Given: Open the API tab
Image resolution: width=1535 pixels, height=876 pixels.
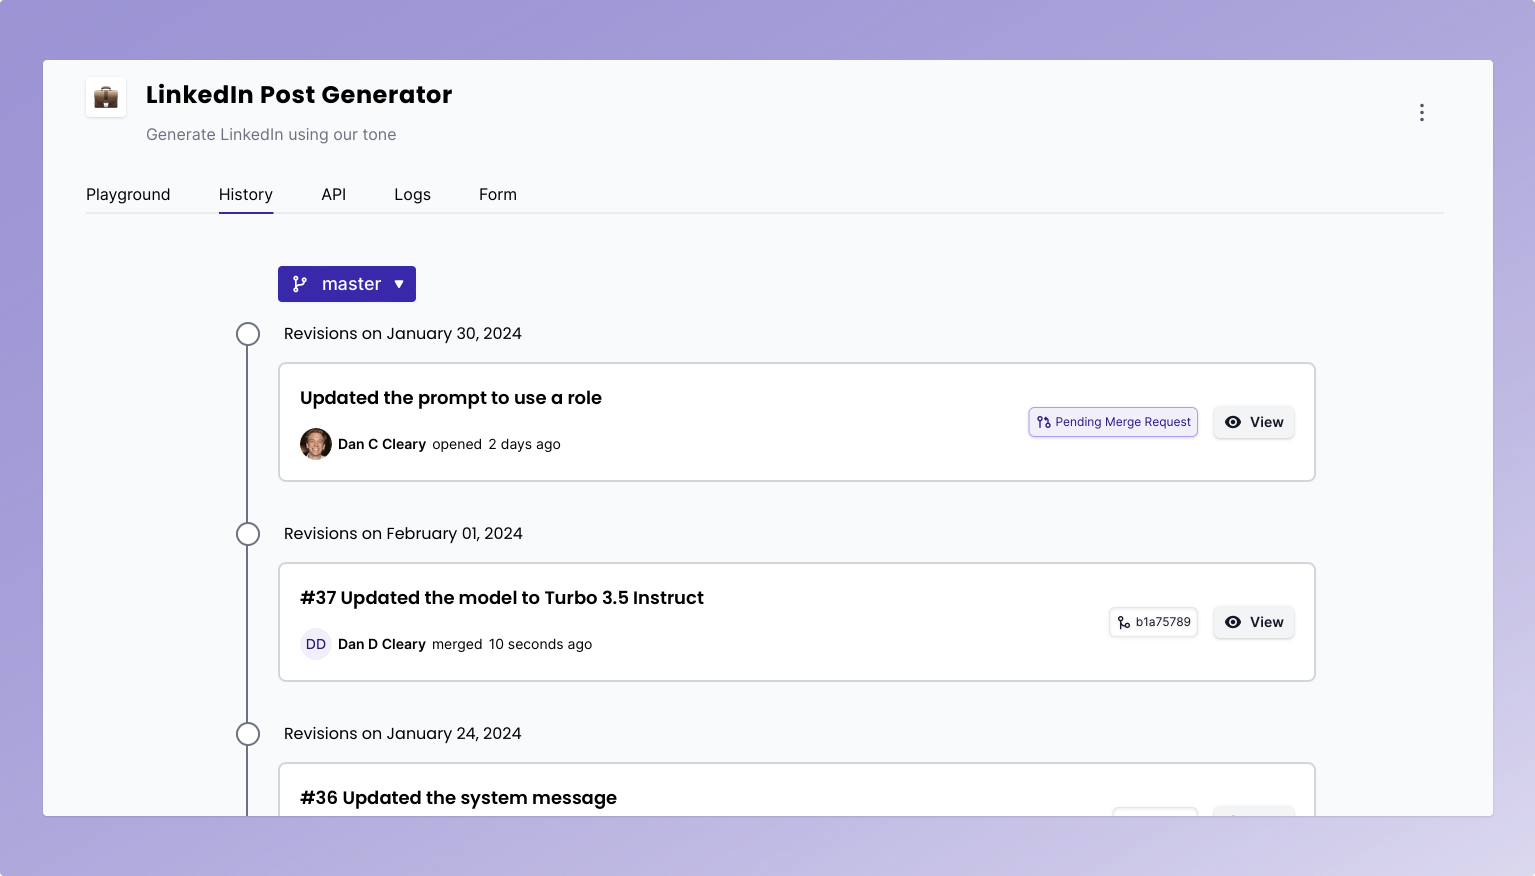Looking at the screenshot, I should point(334,194).
